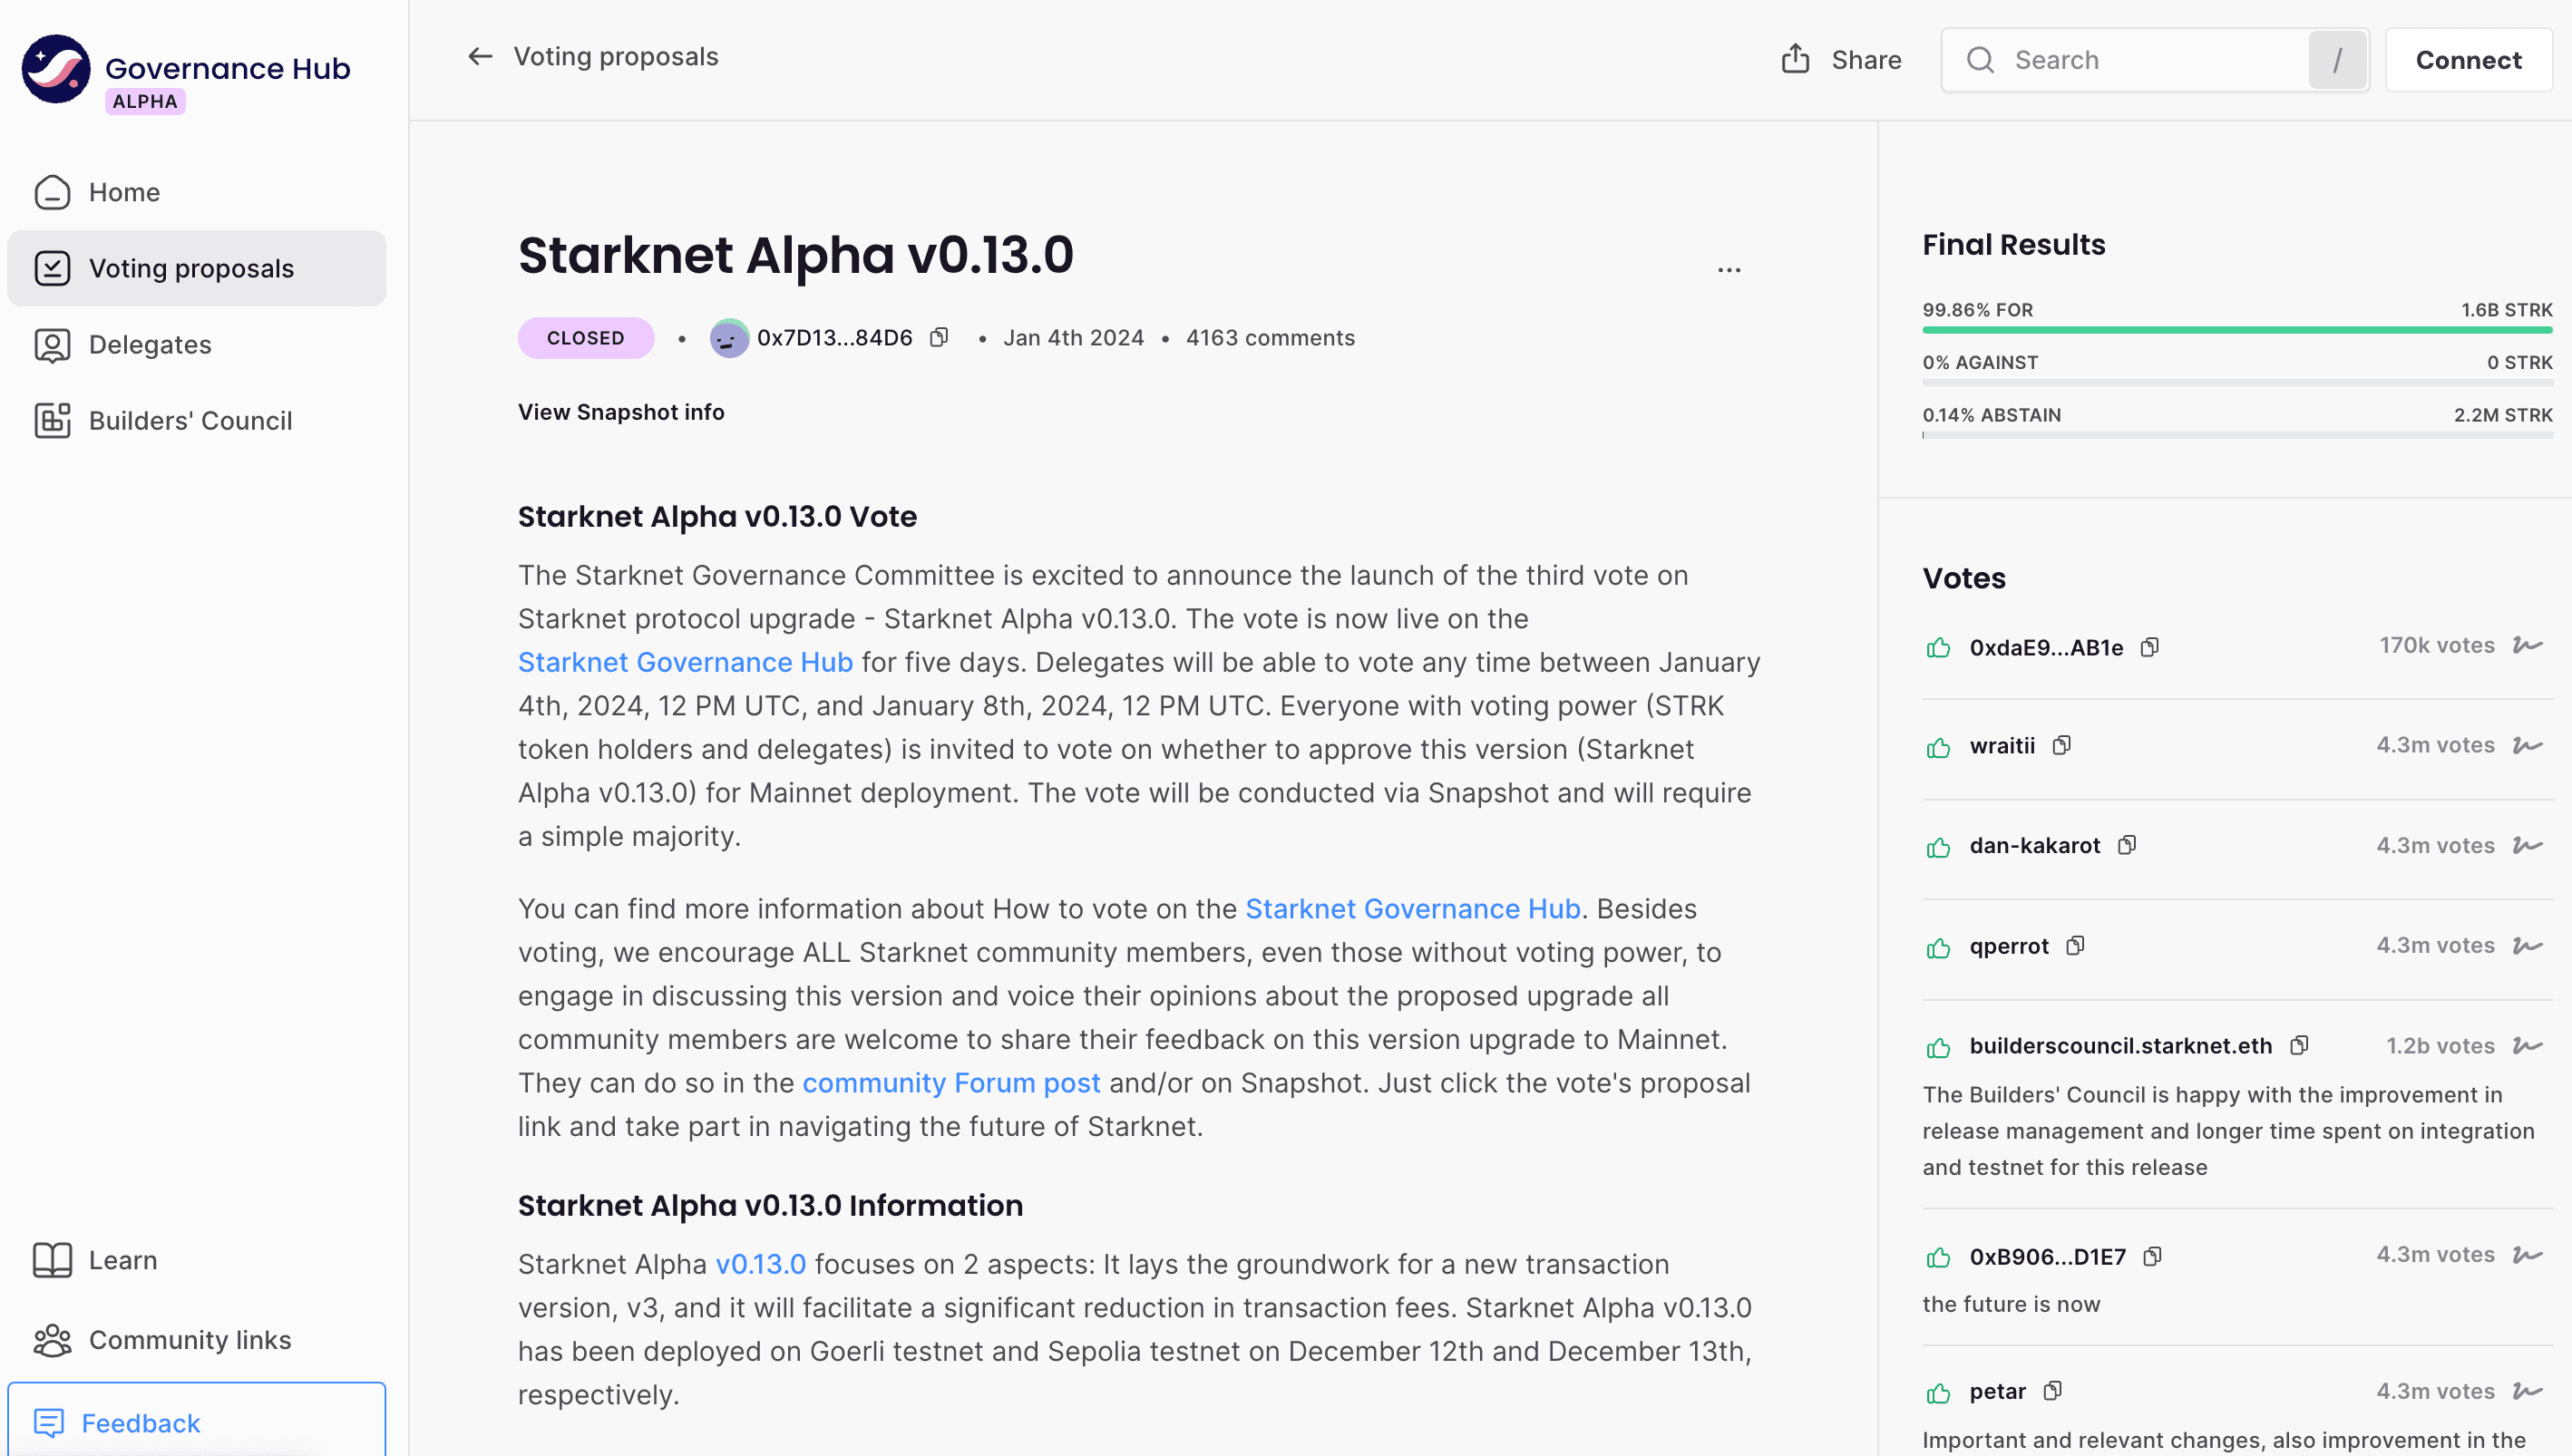The width and height of the screenshot is (2572, 1456).
Task: Click the 99.86% FOR result bar
Action: 2237,329
